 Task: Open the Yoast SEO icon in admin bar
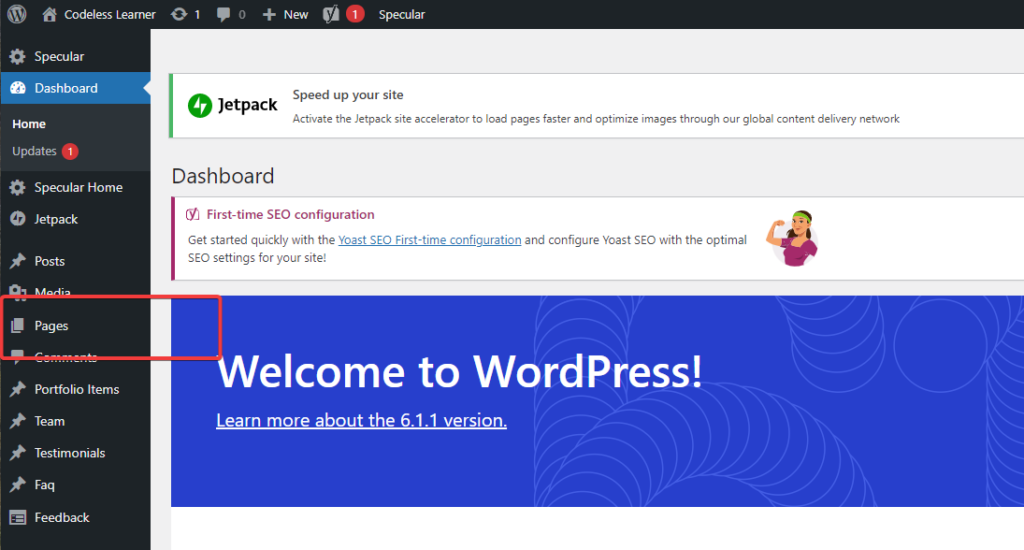tap(331, 14)
